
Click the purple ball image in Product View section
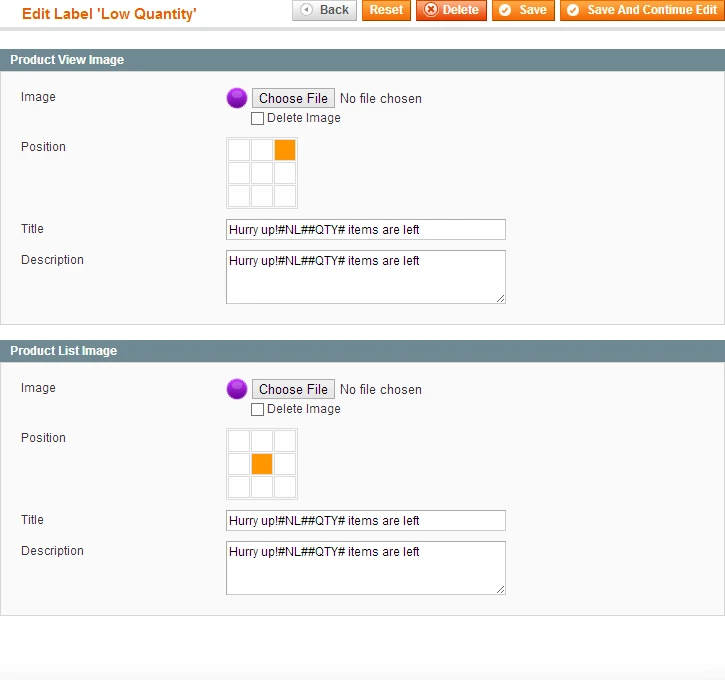pos(237,98)
